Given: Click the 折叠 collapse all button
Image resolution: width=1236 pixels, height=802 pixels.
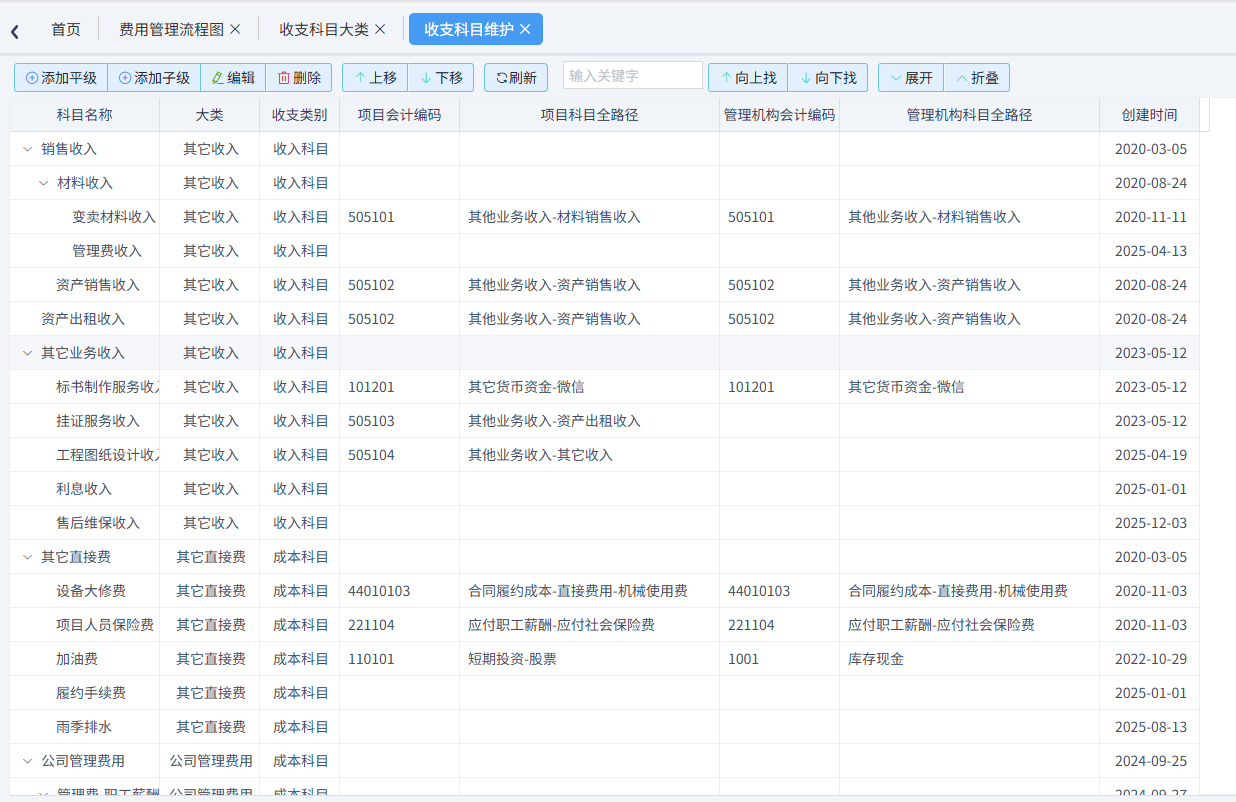Looking at the screenshot, I should pos(977,77).
